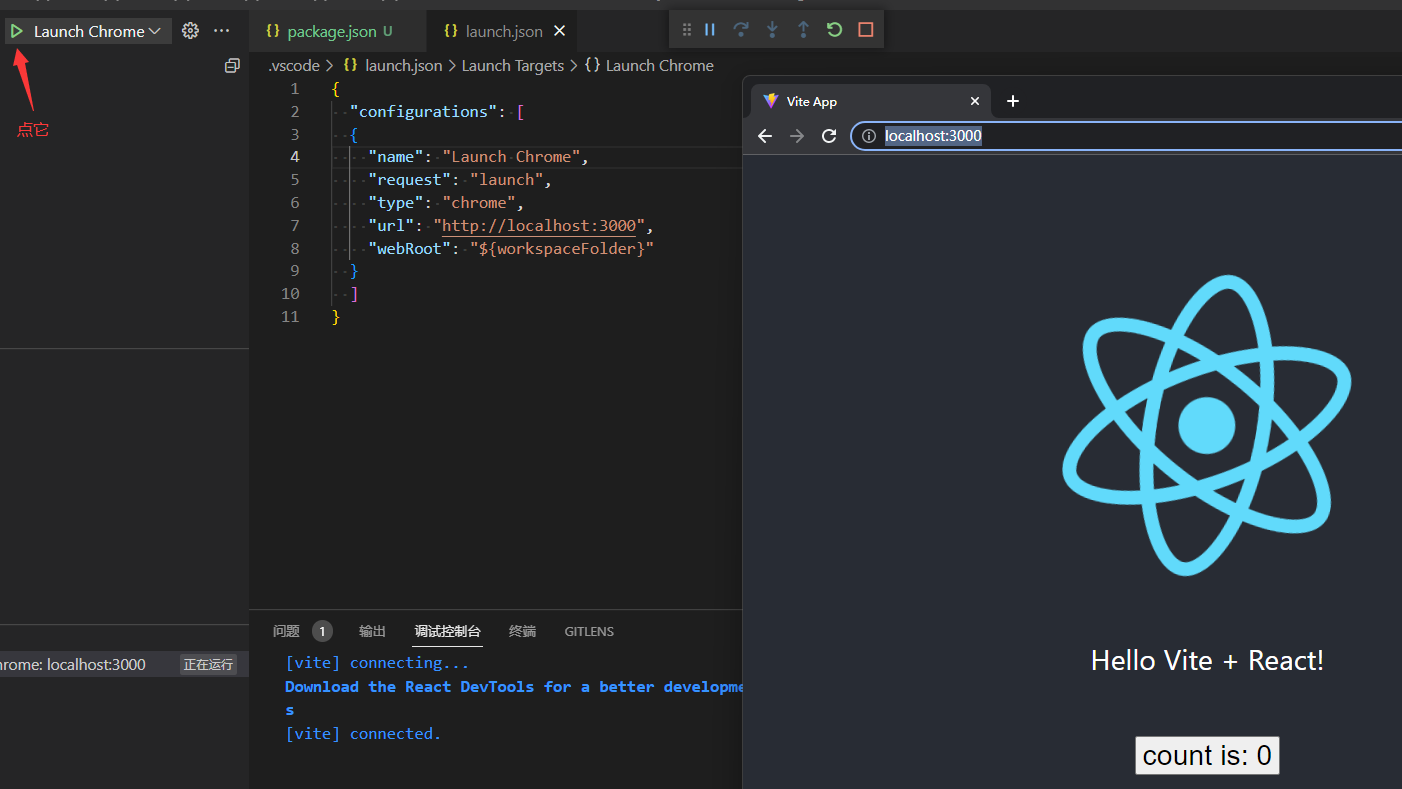
Task: Go forward in the Chrome window
Action: (797, 136)
